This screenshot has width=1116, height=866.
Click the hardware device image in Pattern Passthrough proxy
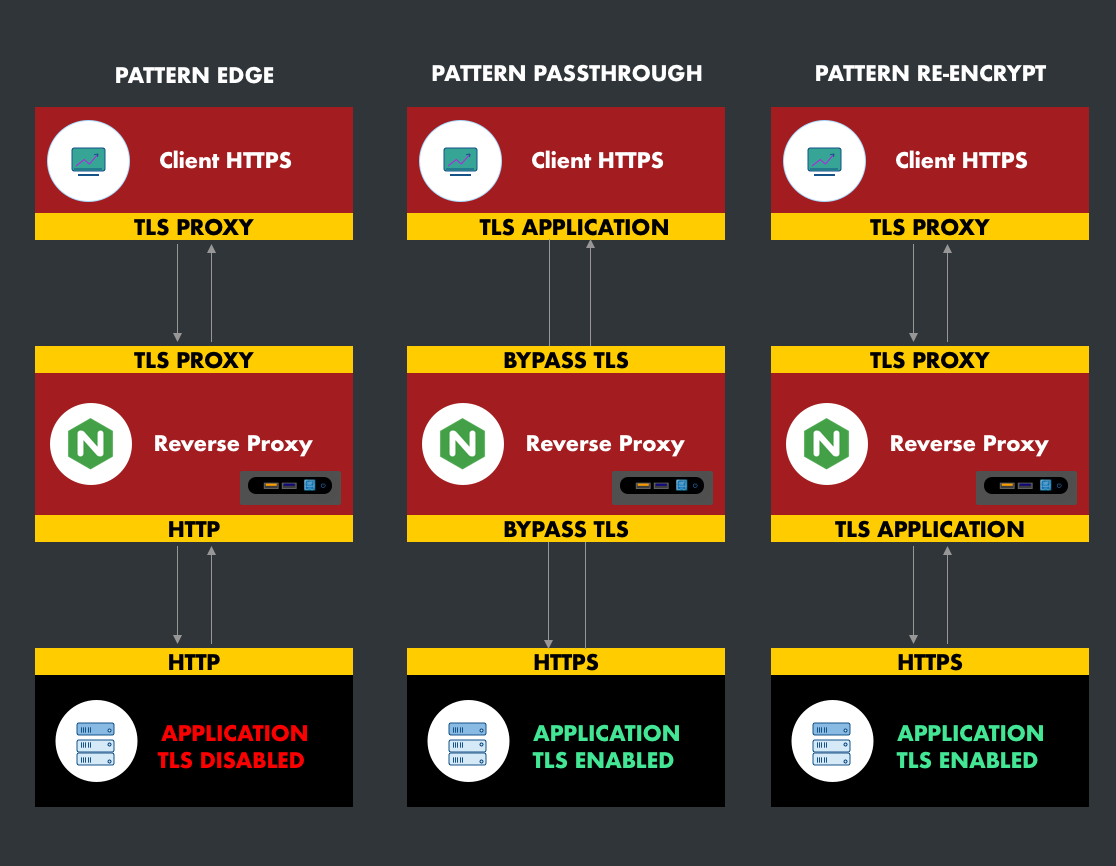662,486
